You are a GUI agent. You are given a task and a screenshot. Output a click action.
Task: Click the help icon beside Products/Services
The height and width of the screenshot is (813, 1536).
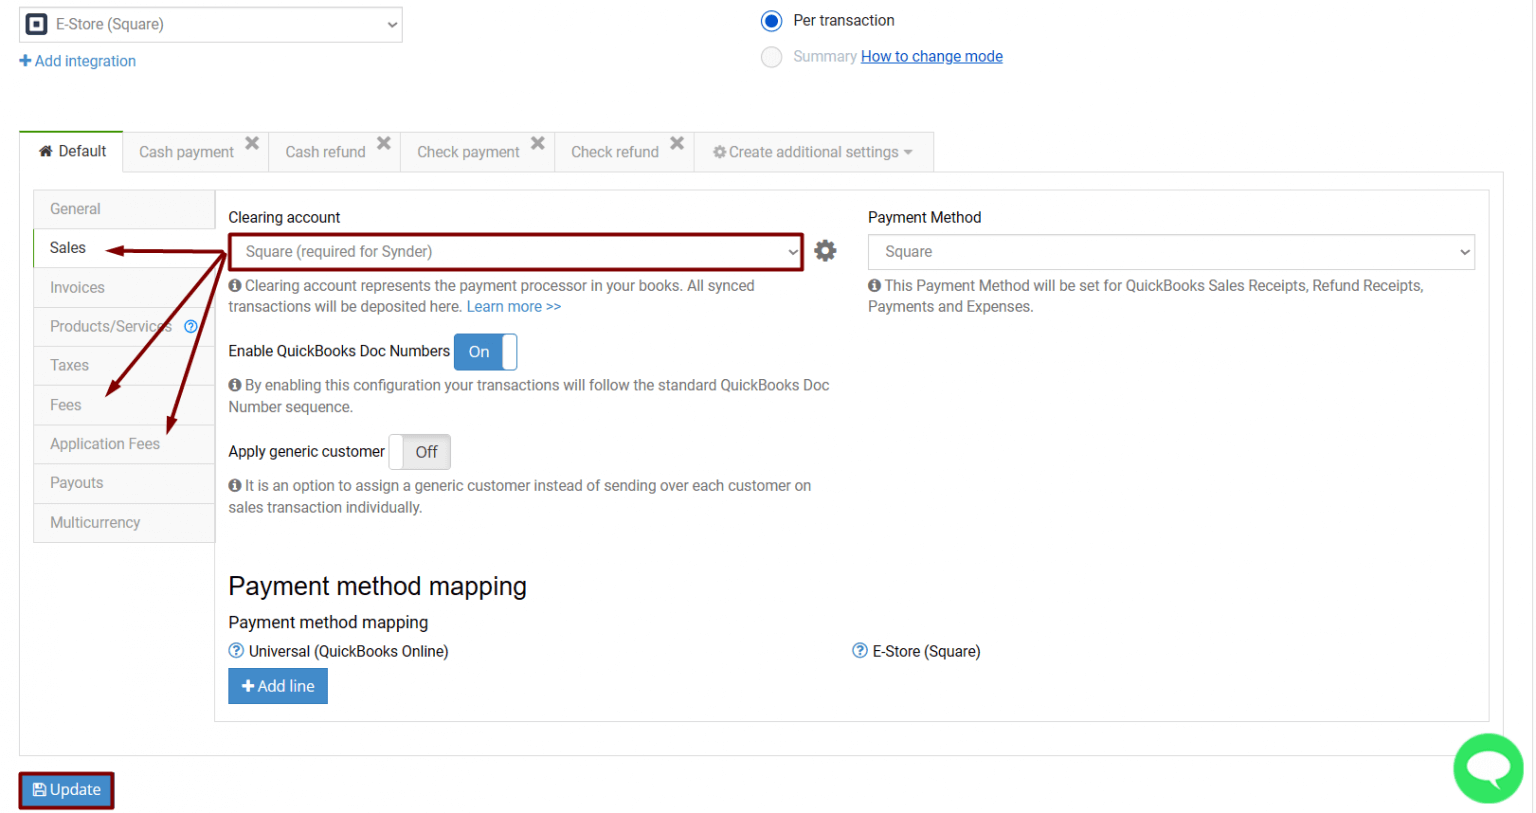click(x=190, y=326)
